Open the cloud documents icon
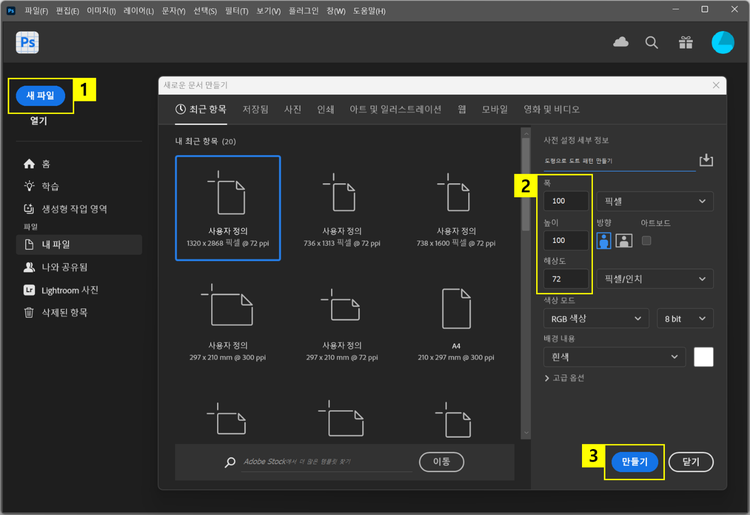The width and height of the screenshot is (750, 515). tap(620, 42)
